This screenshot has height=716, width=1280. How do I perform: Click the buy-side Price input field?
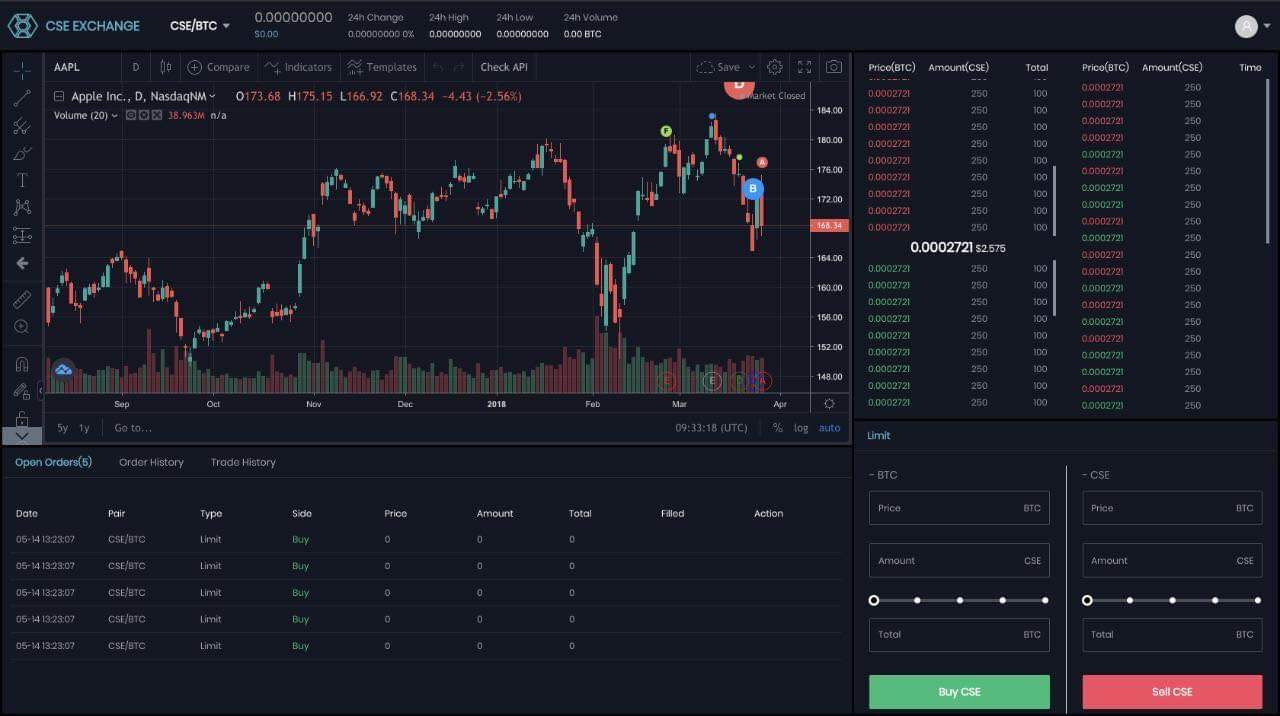(959, 508)
